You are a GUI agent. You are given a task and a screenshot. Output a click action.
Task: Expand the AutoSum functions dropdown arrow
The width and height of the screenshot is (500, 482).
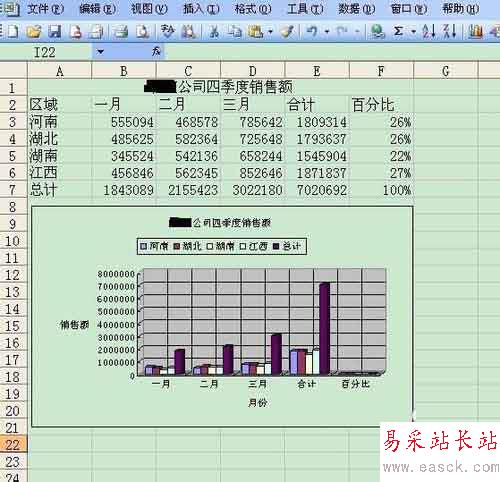(x=413, y=32)
